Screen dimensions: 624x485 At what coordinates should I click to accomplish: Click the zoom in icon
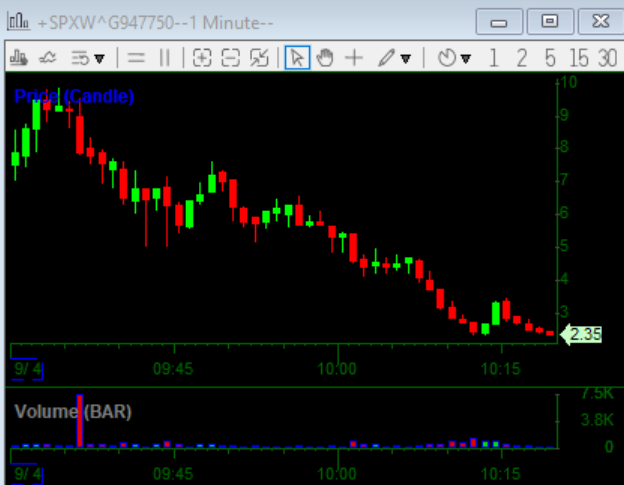click(202, 58)
